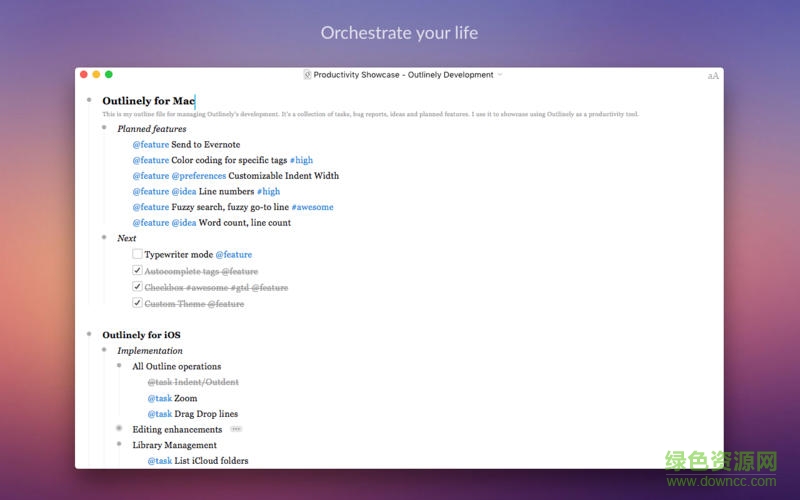Click the ellipsis badge after Editing enhancements

coord(236,429)
